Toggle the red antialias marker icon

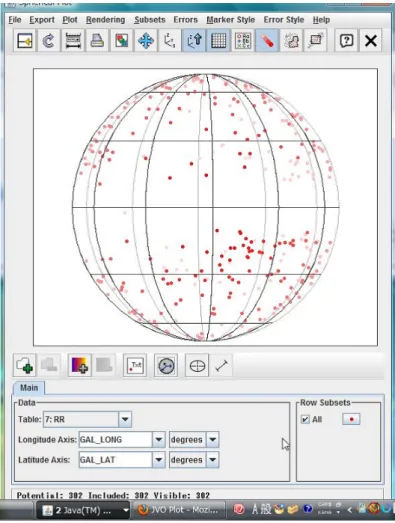point(267,41)
